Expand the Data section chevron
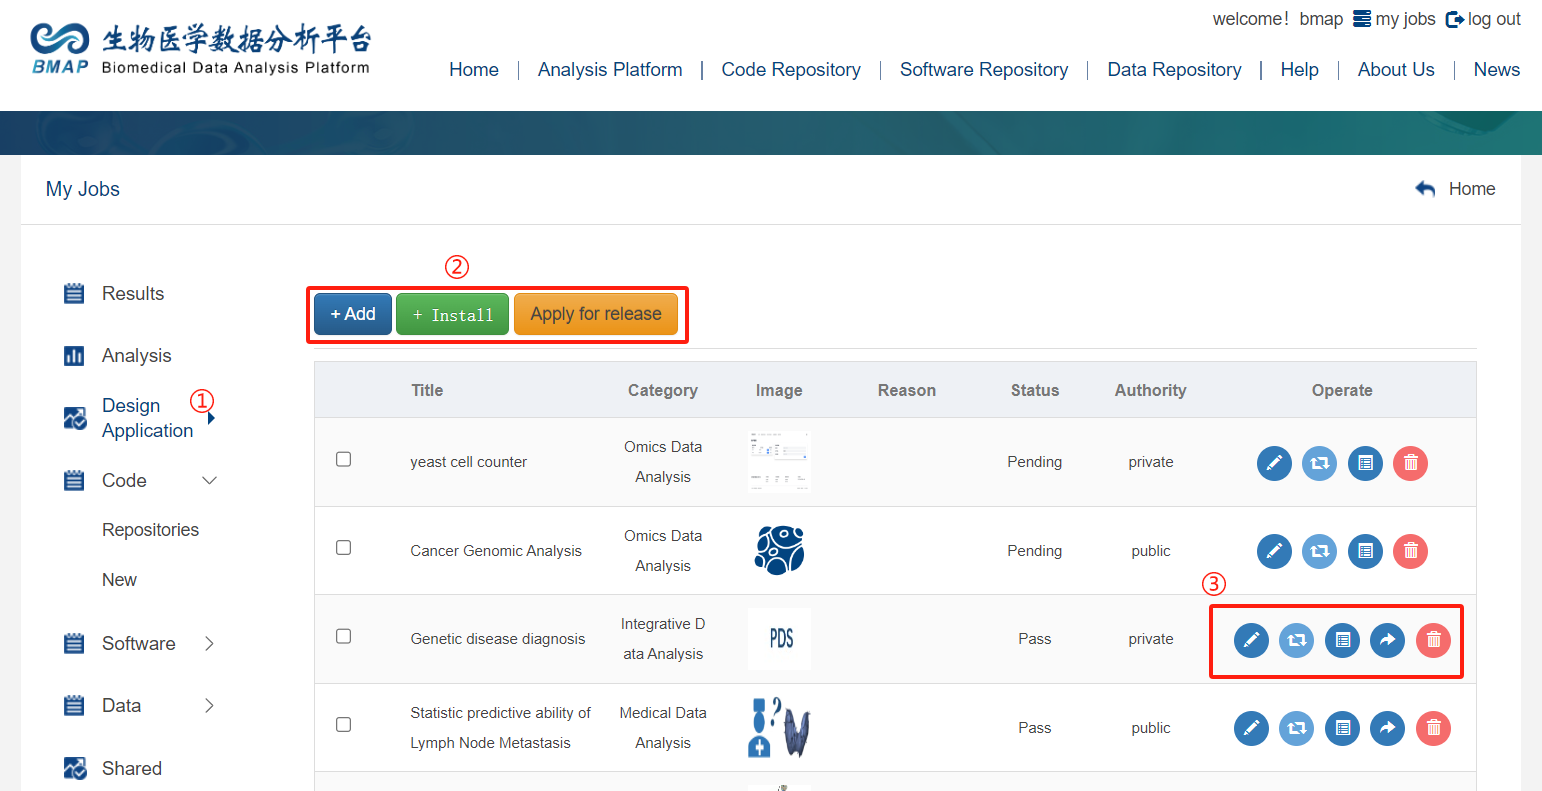Viewport: 1542px width, 791px height. (209, 706)
